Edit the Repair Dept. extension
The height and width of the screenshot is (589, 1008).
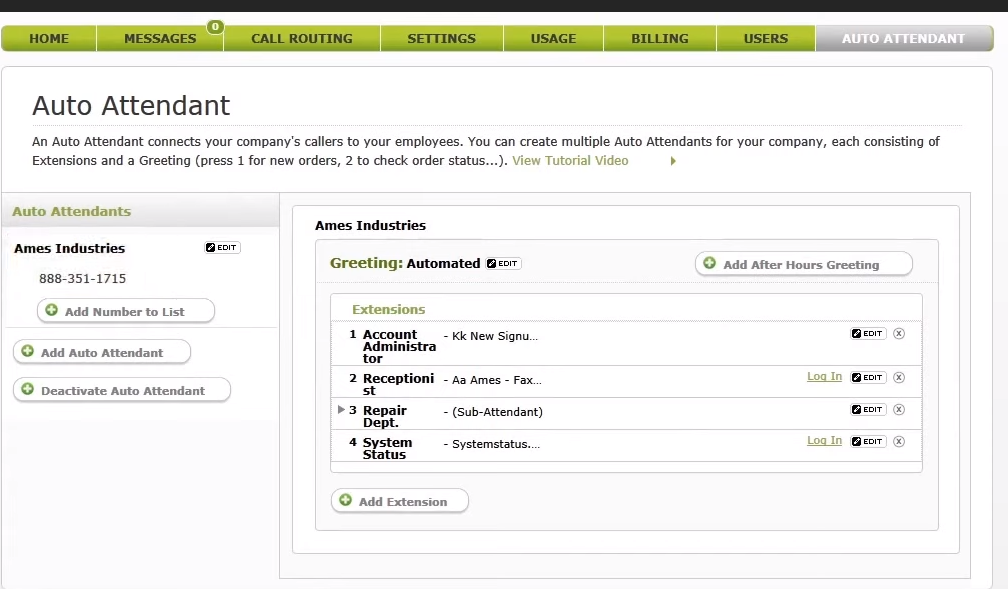(868, 410)
